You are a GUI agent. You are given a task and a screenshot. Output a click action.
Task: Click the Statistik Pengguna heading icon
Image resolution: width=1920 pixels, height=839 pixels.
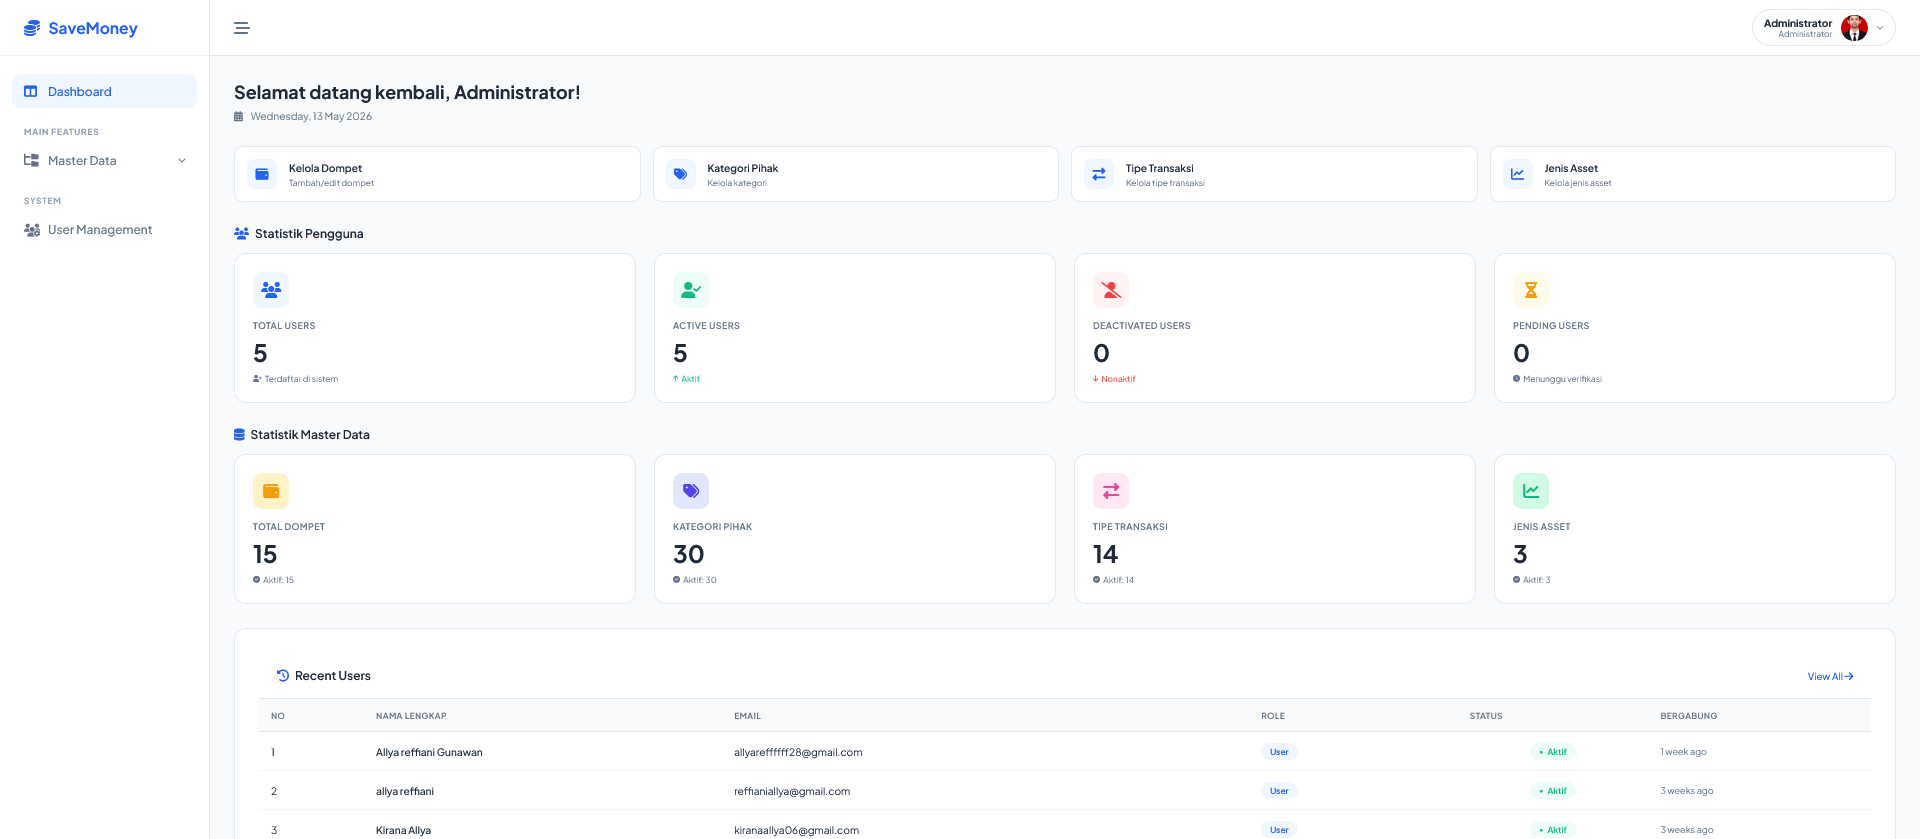[x=241, y=234]
